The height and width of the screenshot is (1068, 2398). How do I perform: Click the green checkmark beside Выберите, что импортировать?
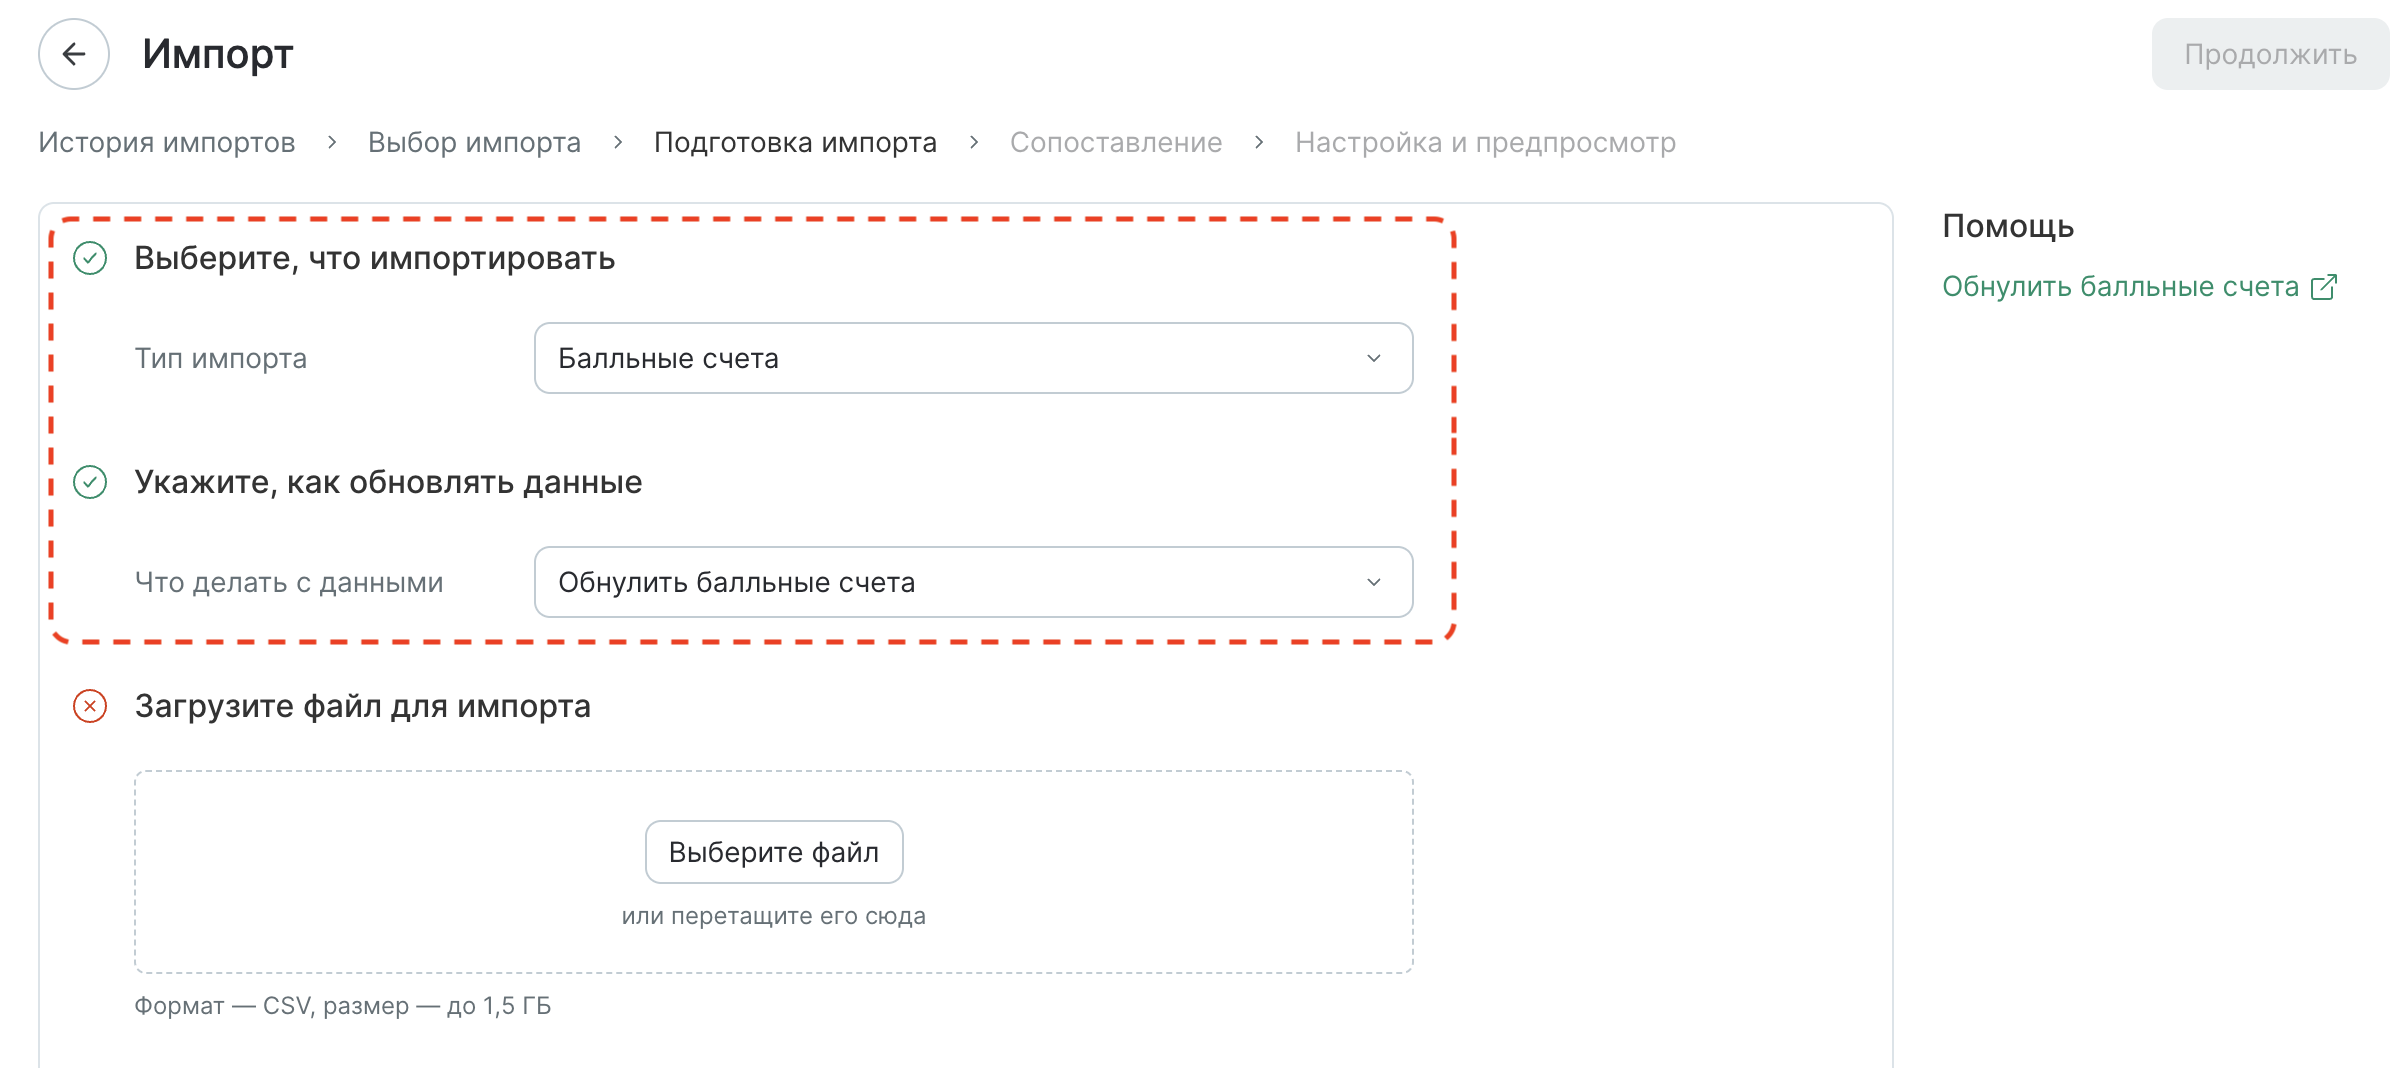pyautogui.click(x=90, y=258)
